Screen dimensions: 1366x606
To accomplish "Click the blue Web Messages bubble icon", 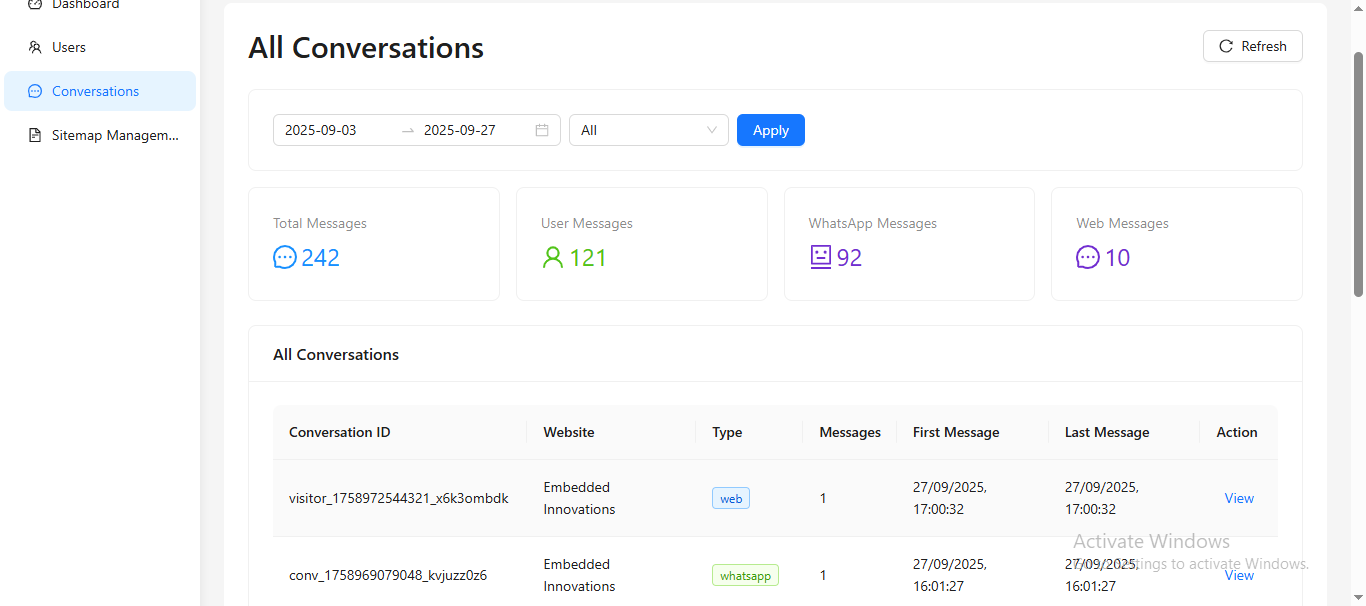I will 1087,257.
